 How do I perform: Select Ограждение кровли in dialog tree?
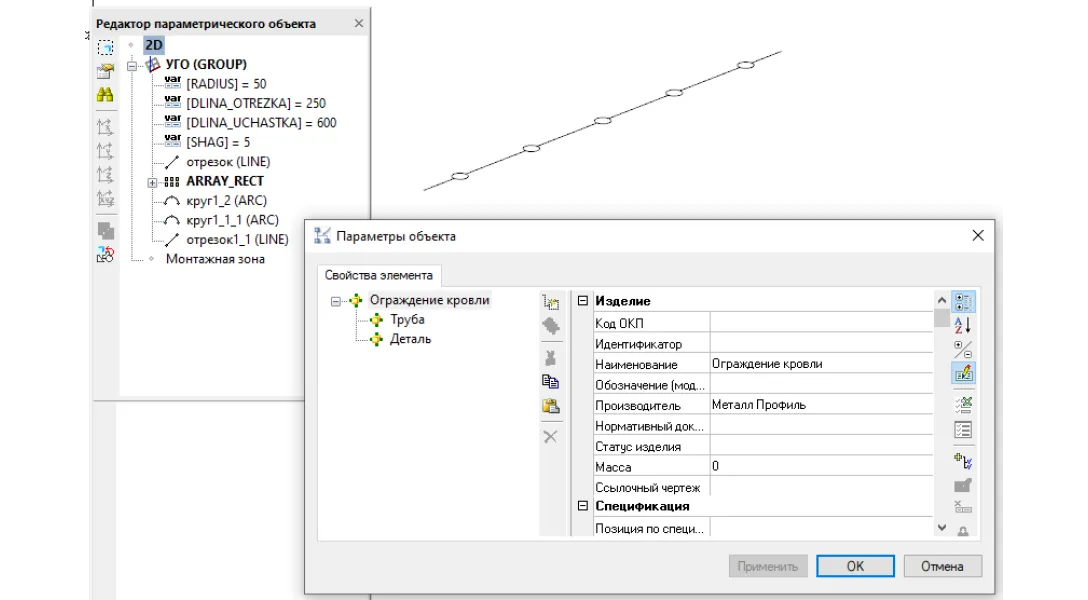[430, 300]
